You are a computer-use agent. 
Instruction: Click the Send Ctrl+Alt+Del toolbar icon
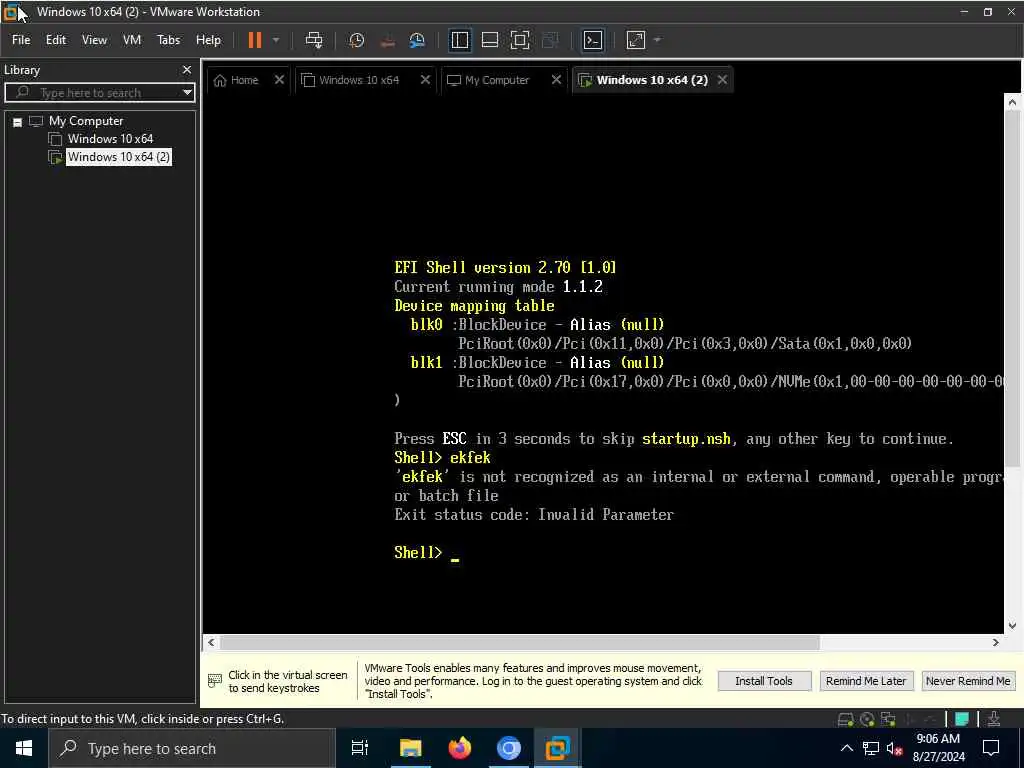click(x=314, y=40)
